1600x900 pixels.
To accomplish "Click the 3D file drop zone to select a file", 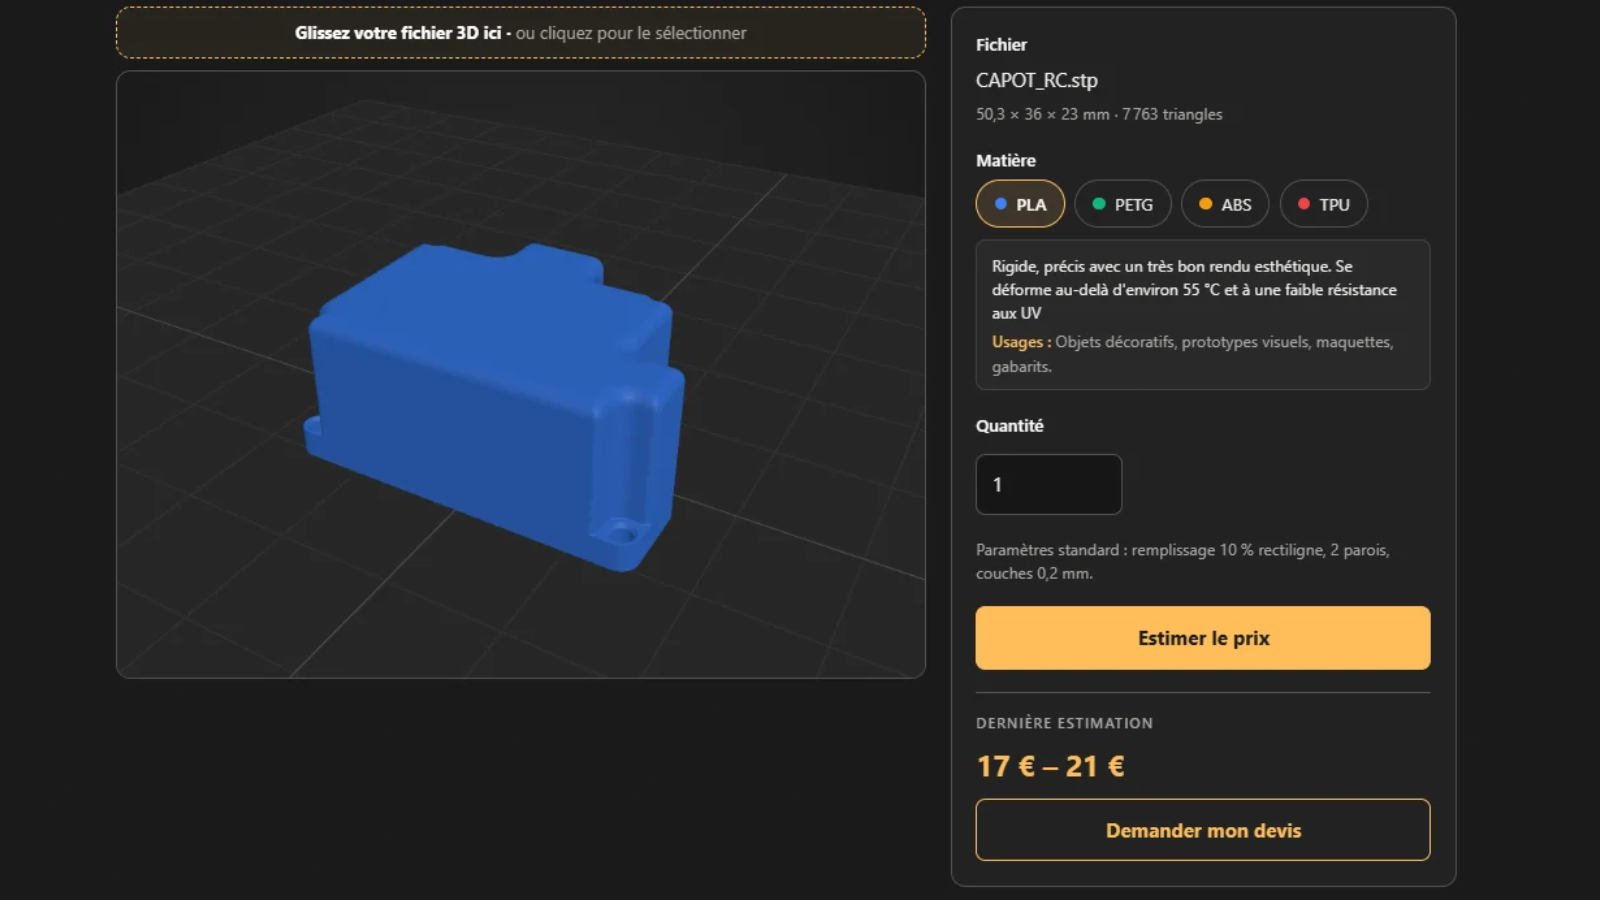I will 521,33.
